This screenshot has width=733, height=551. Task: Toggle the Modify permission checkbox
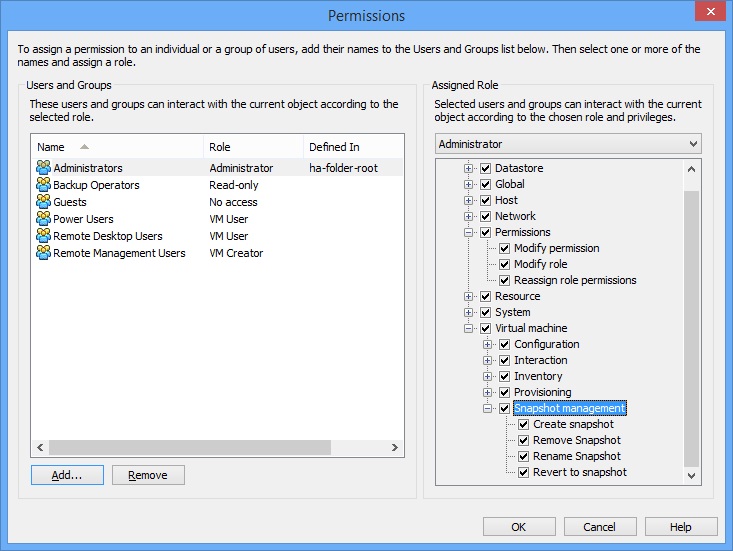point(505,248)
